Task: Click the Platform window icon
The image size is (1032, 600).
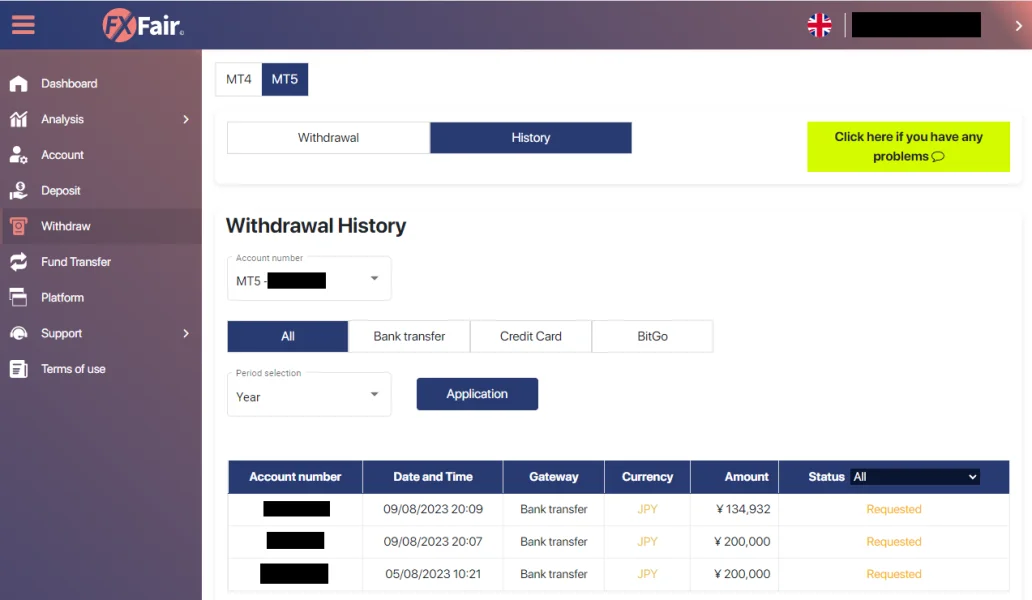Action: click(x=18, y=297)
